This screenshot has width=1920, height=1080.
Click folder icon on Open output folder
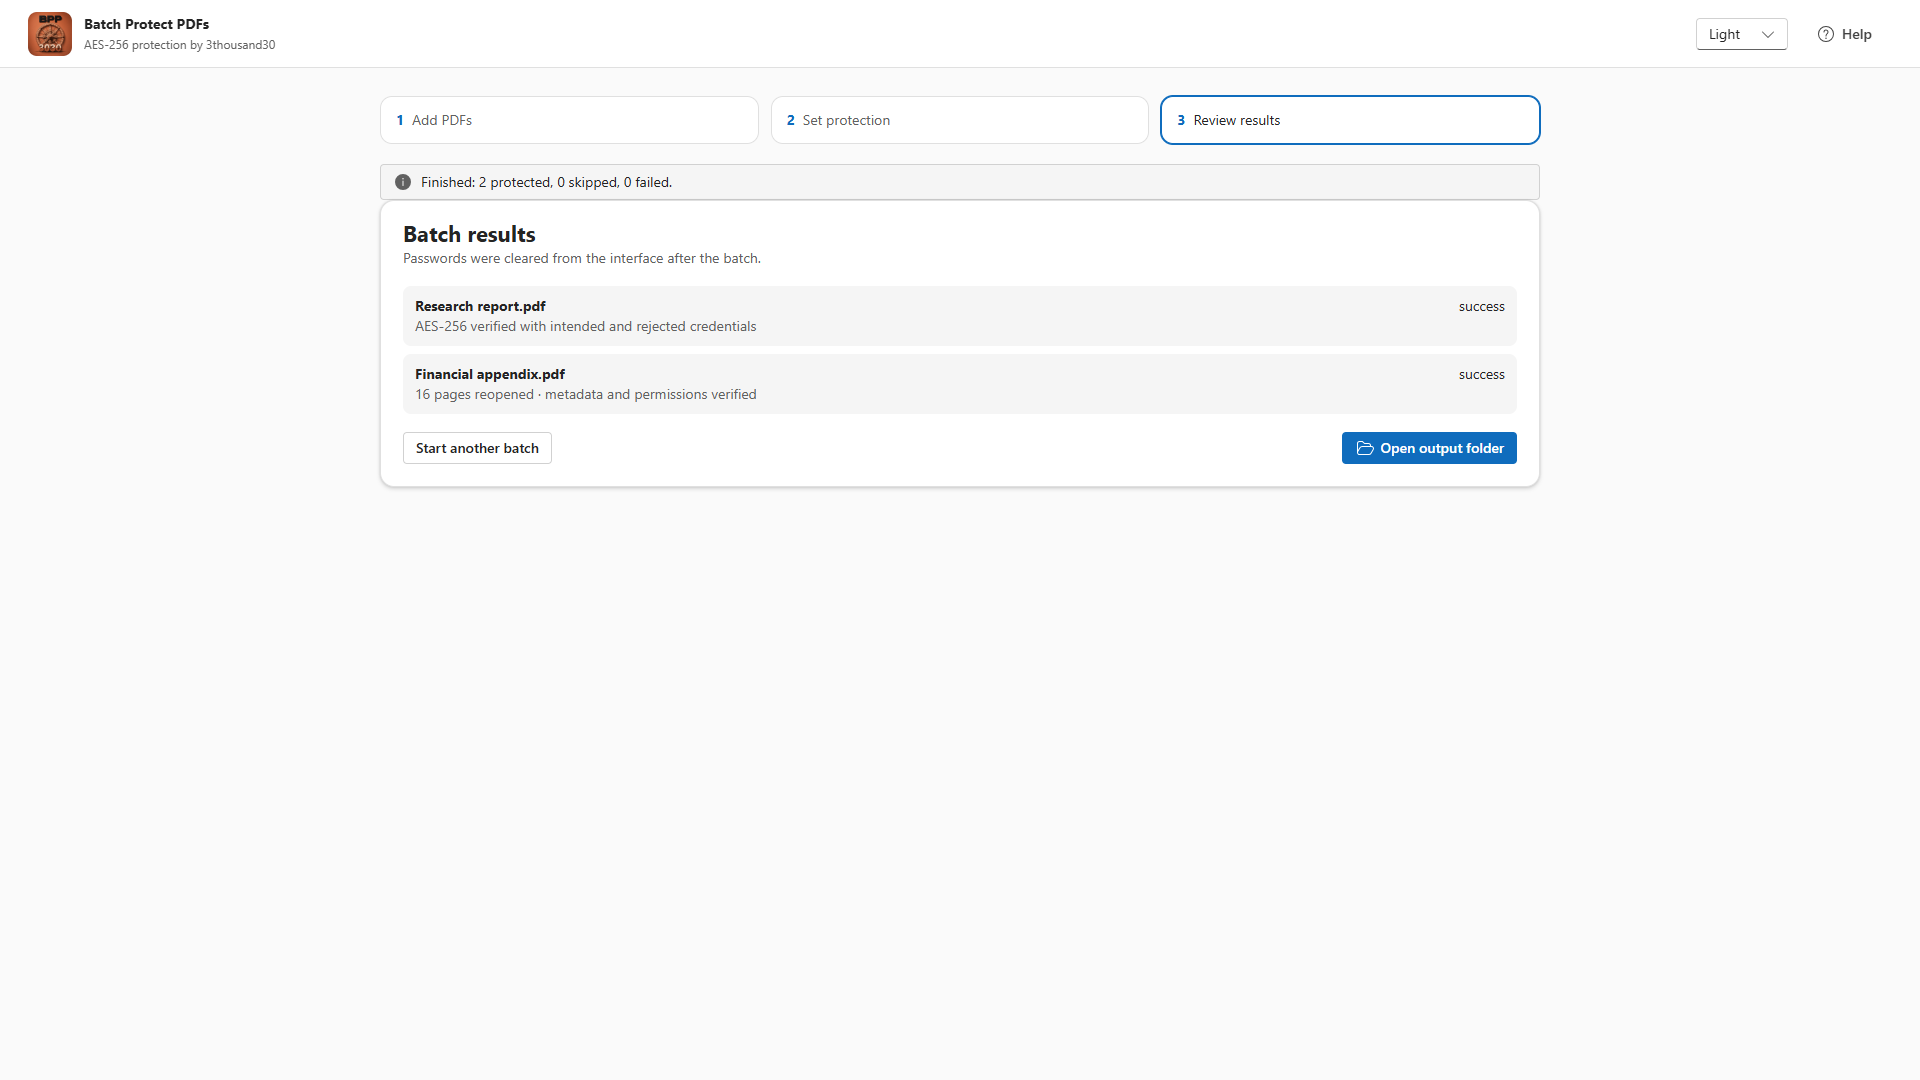(1365, 448)
